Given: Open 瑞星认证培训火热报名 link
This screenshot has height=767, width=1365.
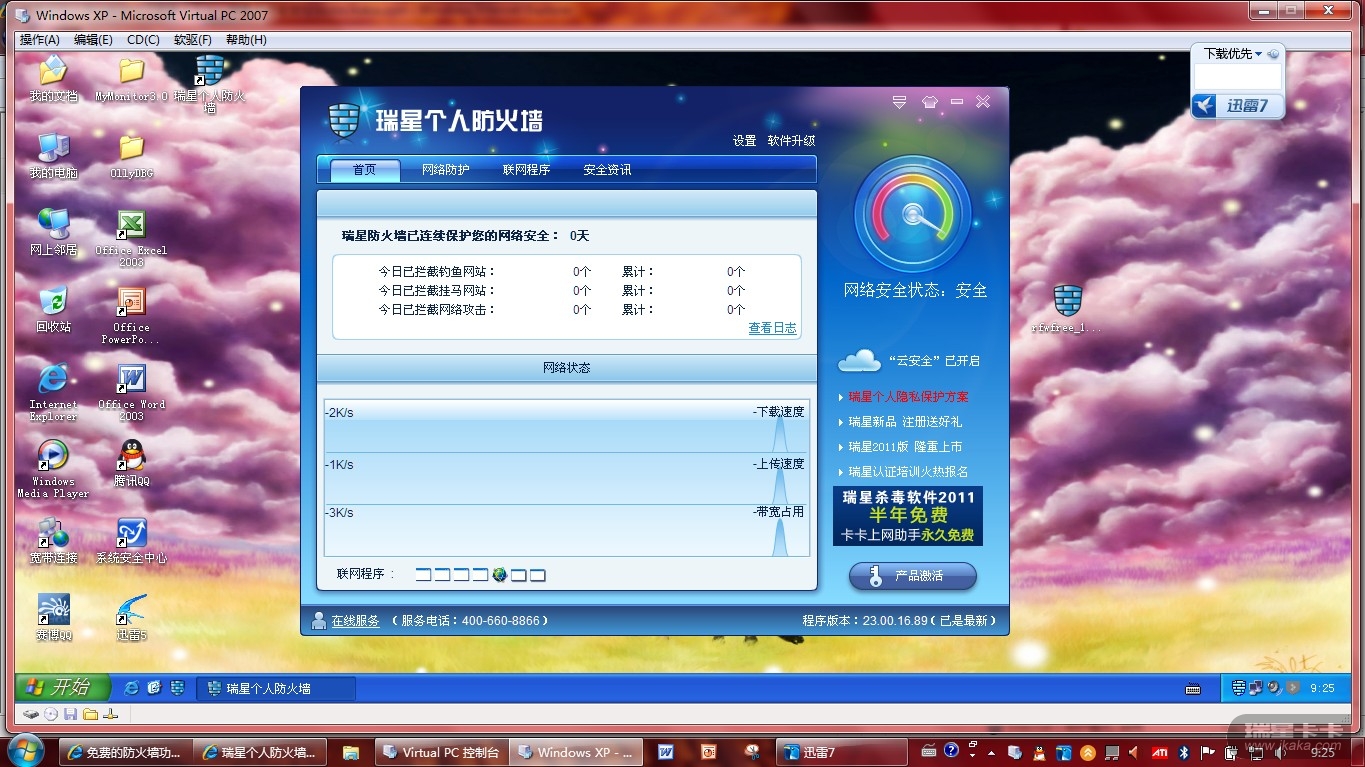Looking at the screenshot, I should tap(908, 472).
